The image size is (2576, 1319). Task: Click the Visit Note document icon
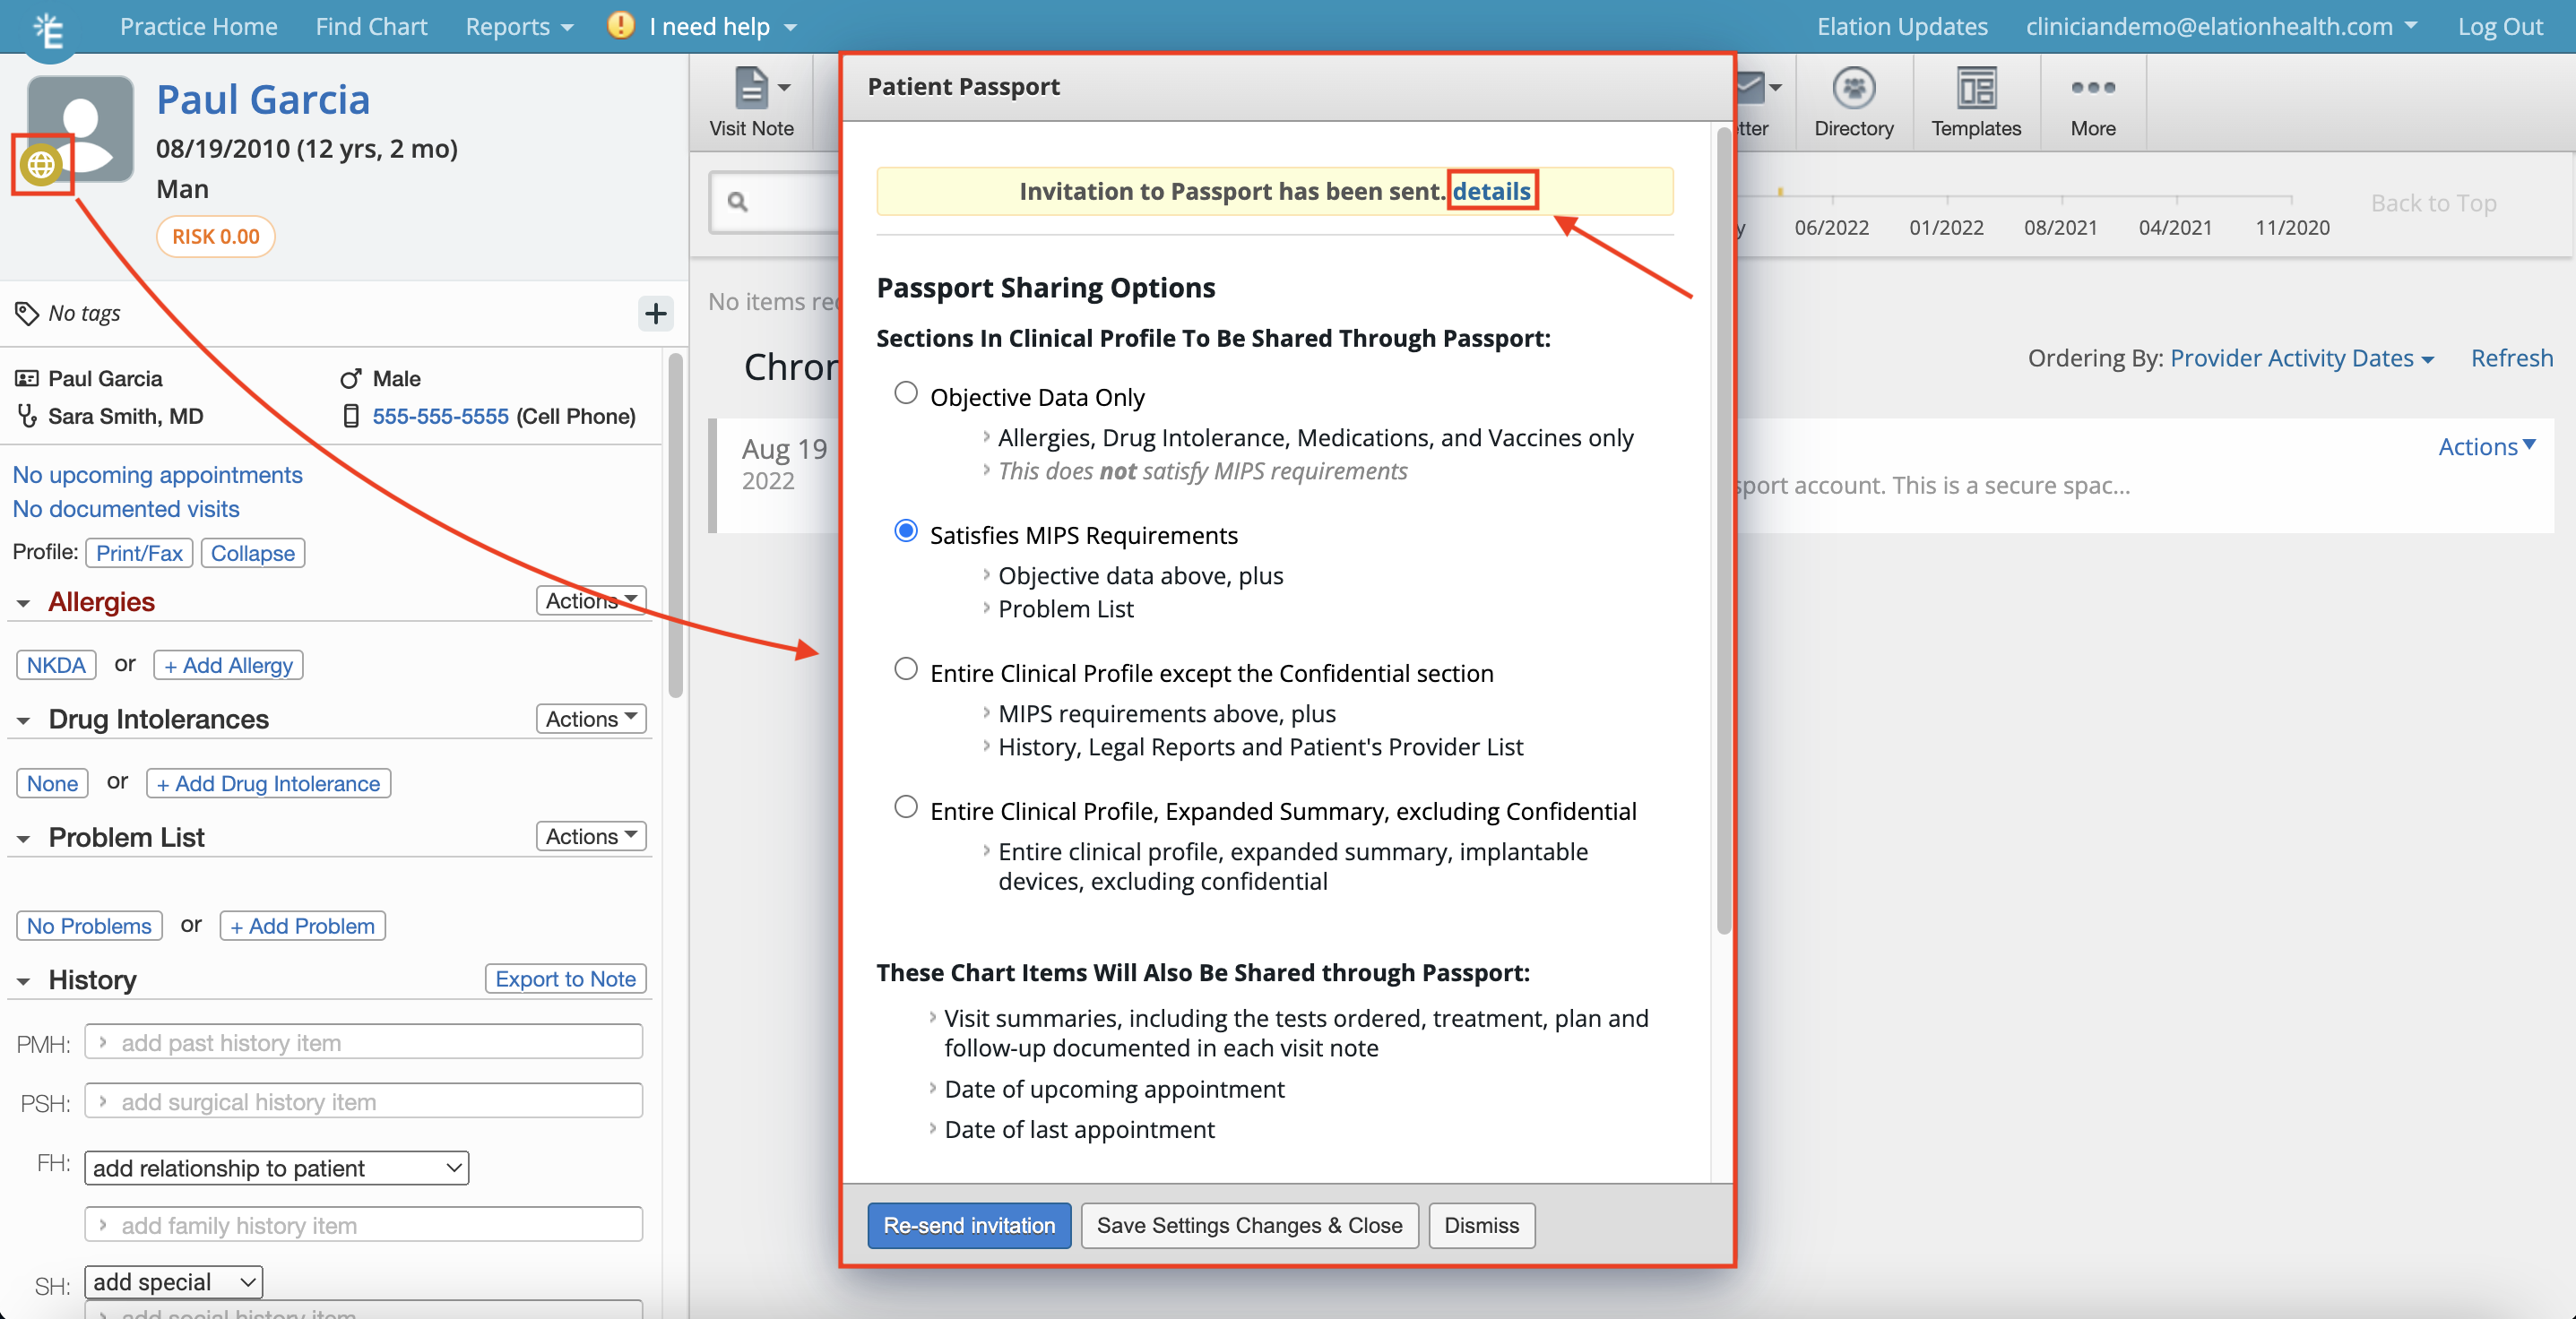click(751, 88)
